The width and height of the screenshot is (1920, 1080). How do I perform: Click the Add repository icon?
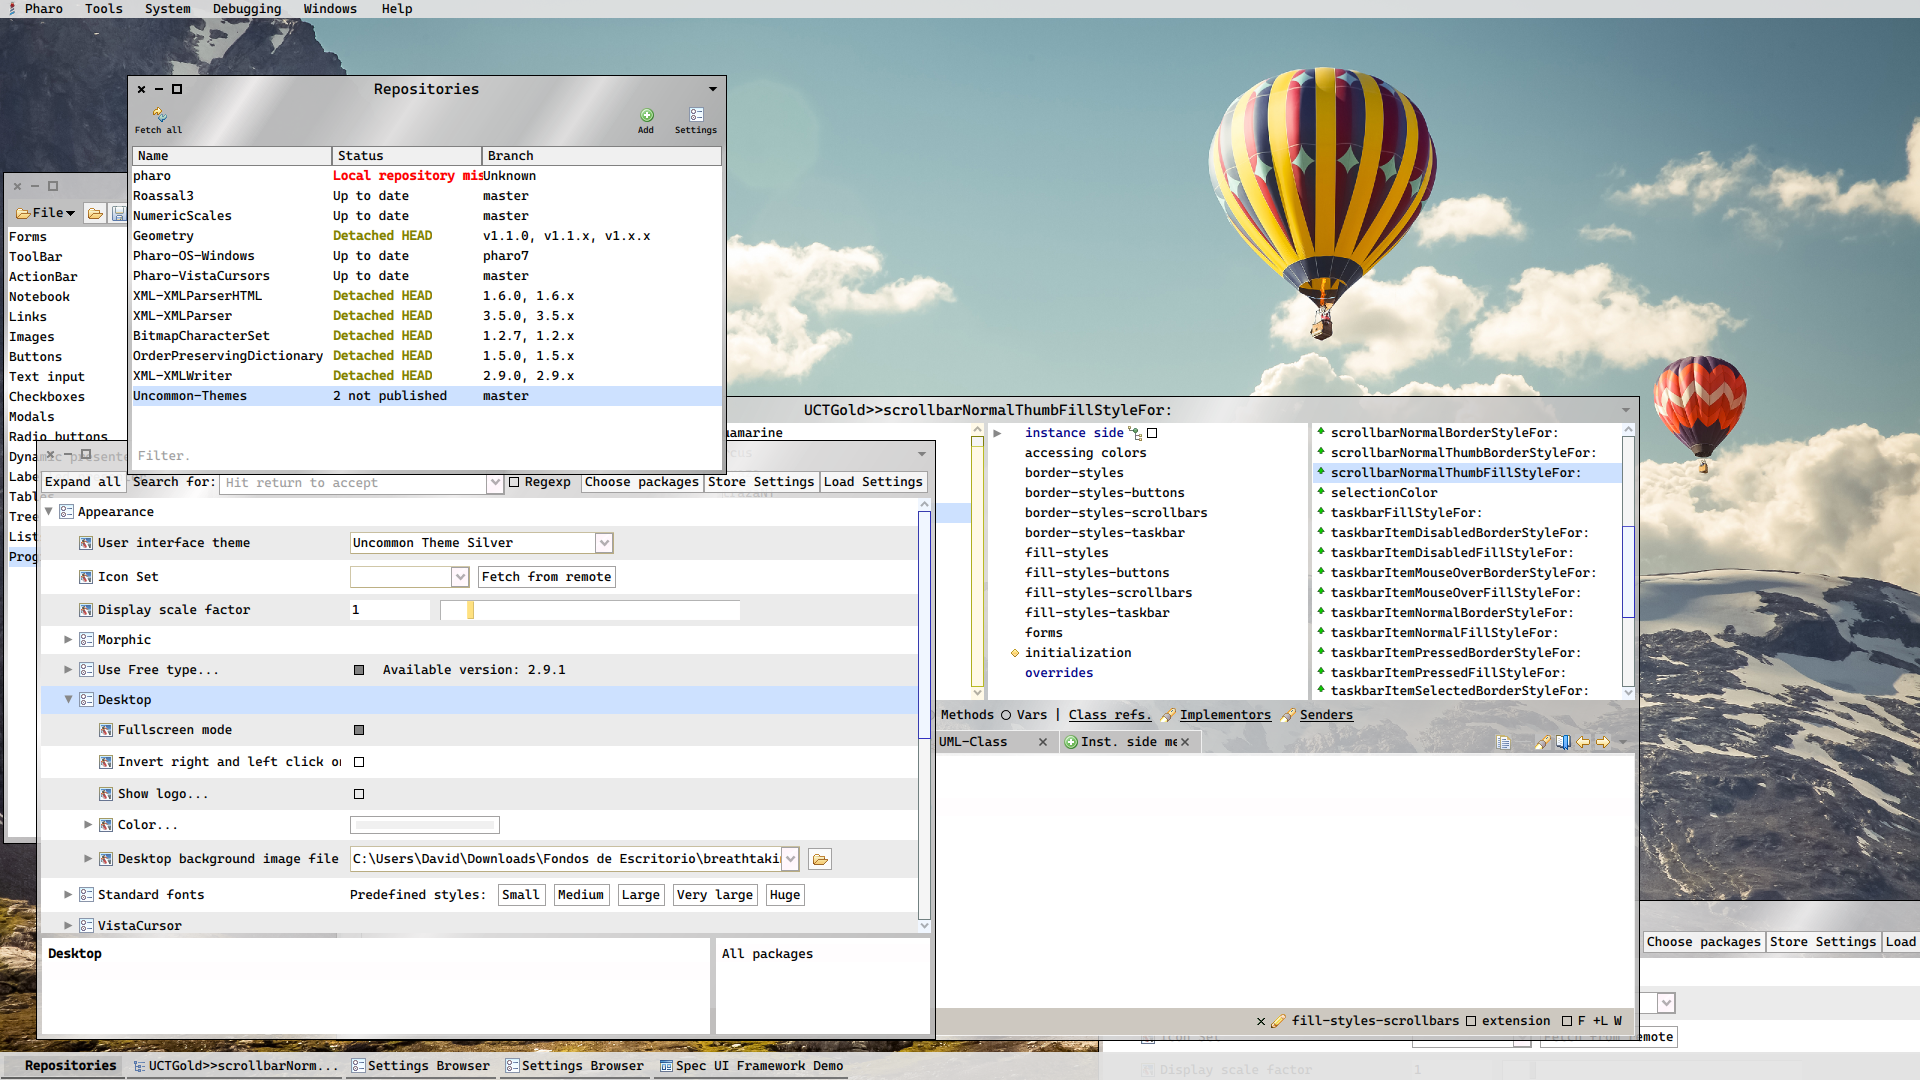[x=646, y=116]
